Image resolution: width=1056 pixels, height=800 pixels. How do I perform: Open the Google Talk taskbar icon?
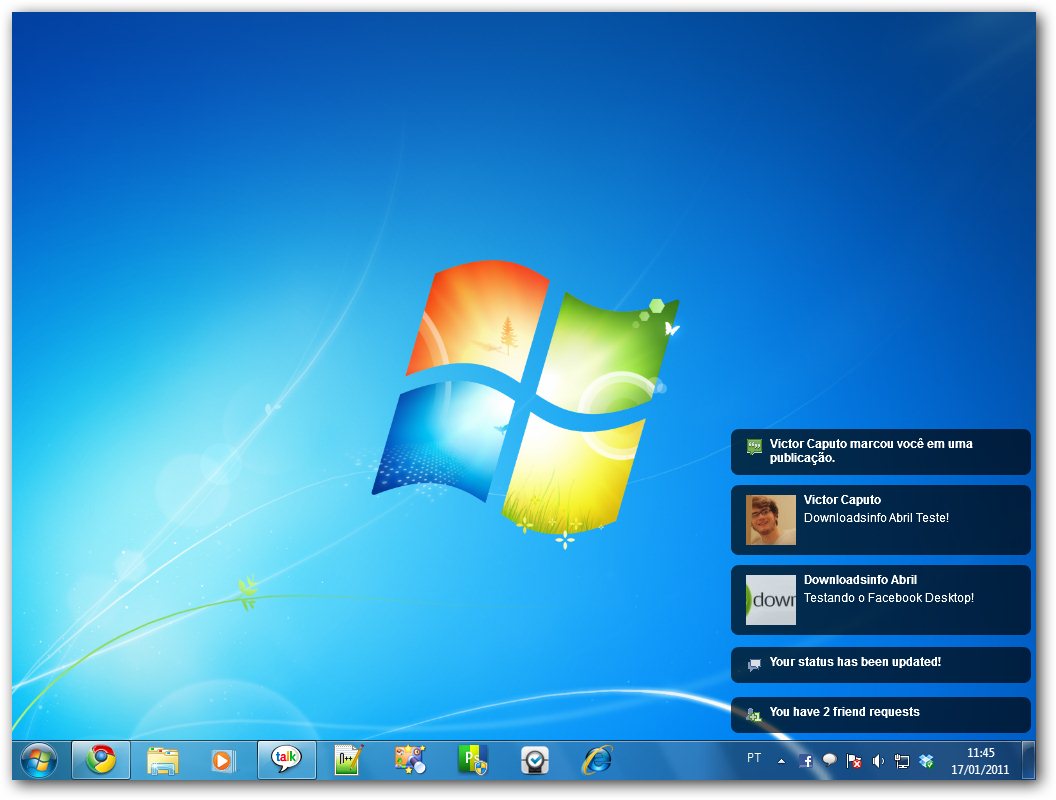(x=286, y=760)
